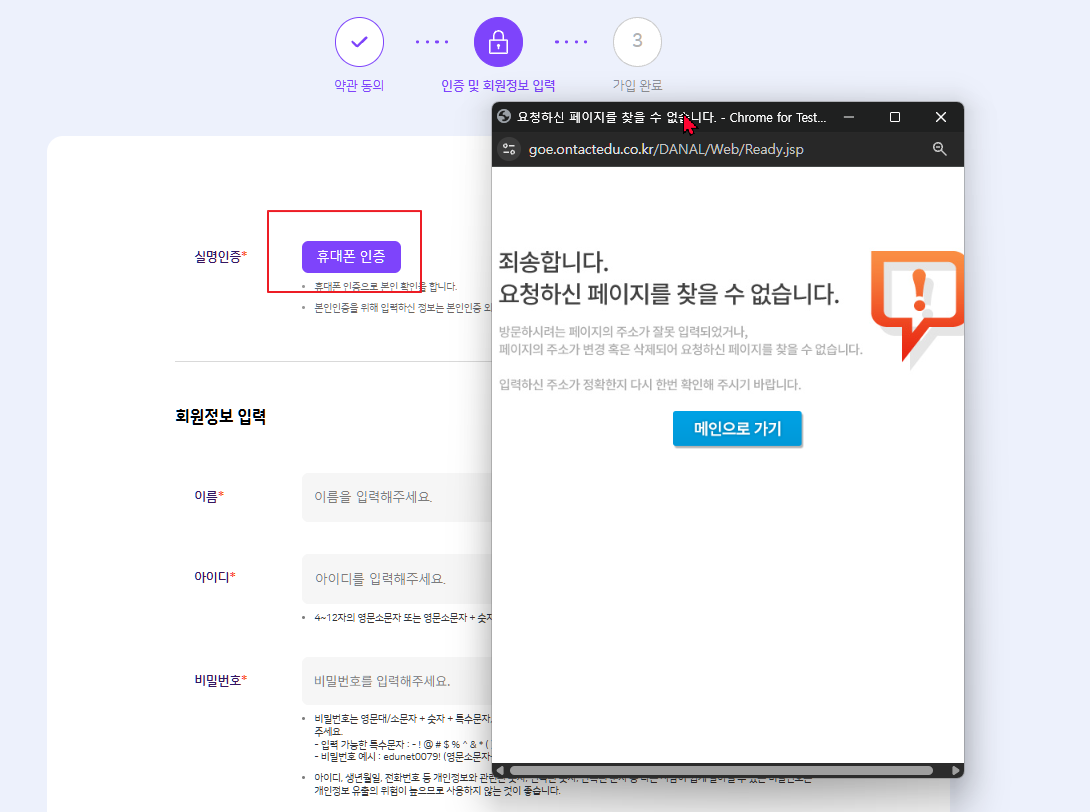Click the orange exclamation warning icon

pos(917,300)
